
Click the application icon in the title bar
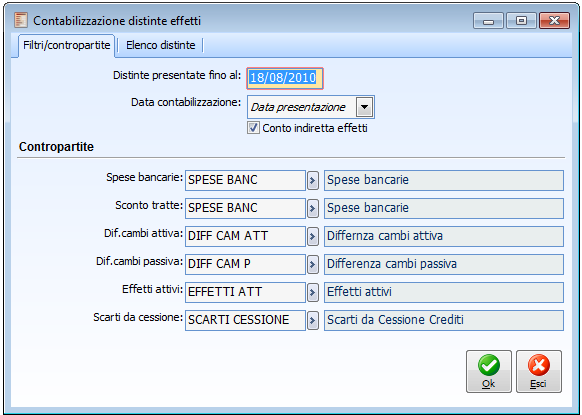coord(21,20)
